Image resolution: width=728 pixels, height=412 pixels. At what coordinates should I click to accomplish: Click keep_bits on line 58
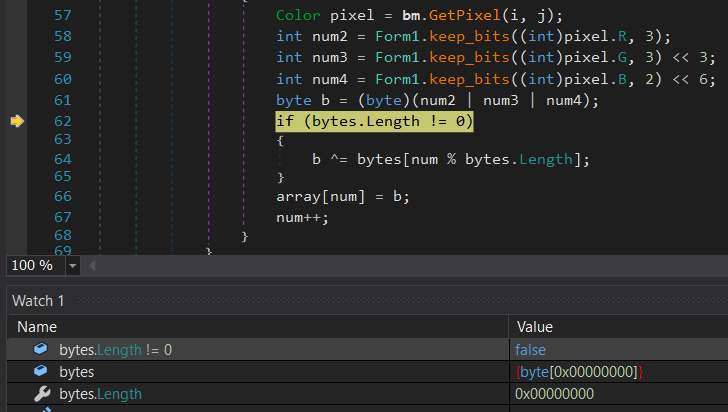pos(469,37)
